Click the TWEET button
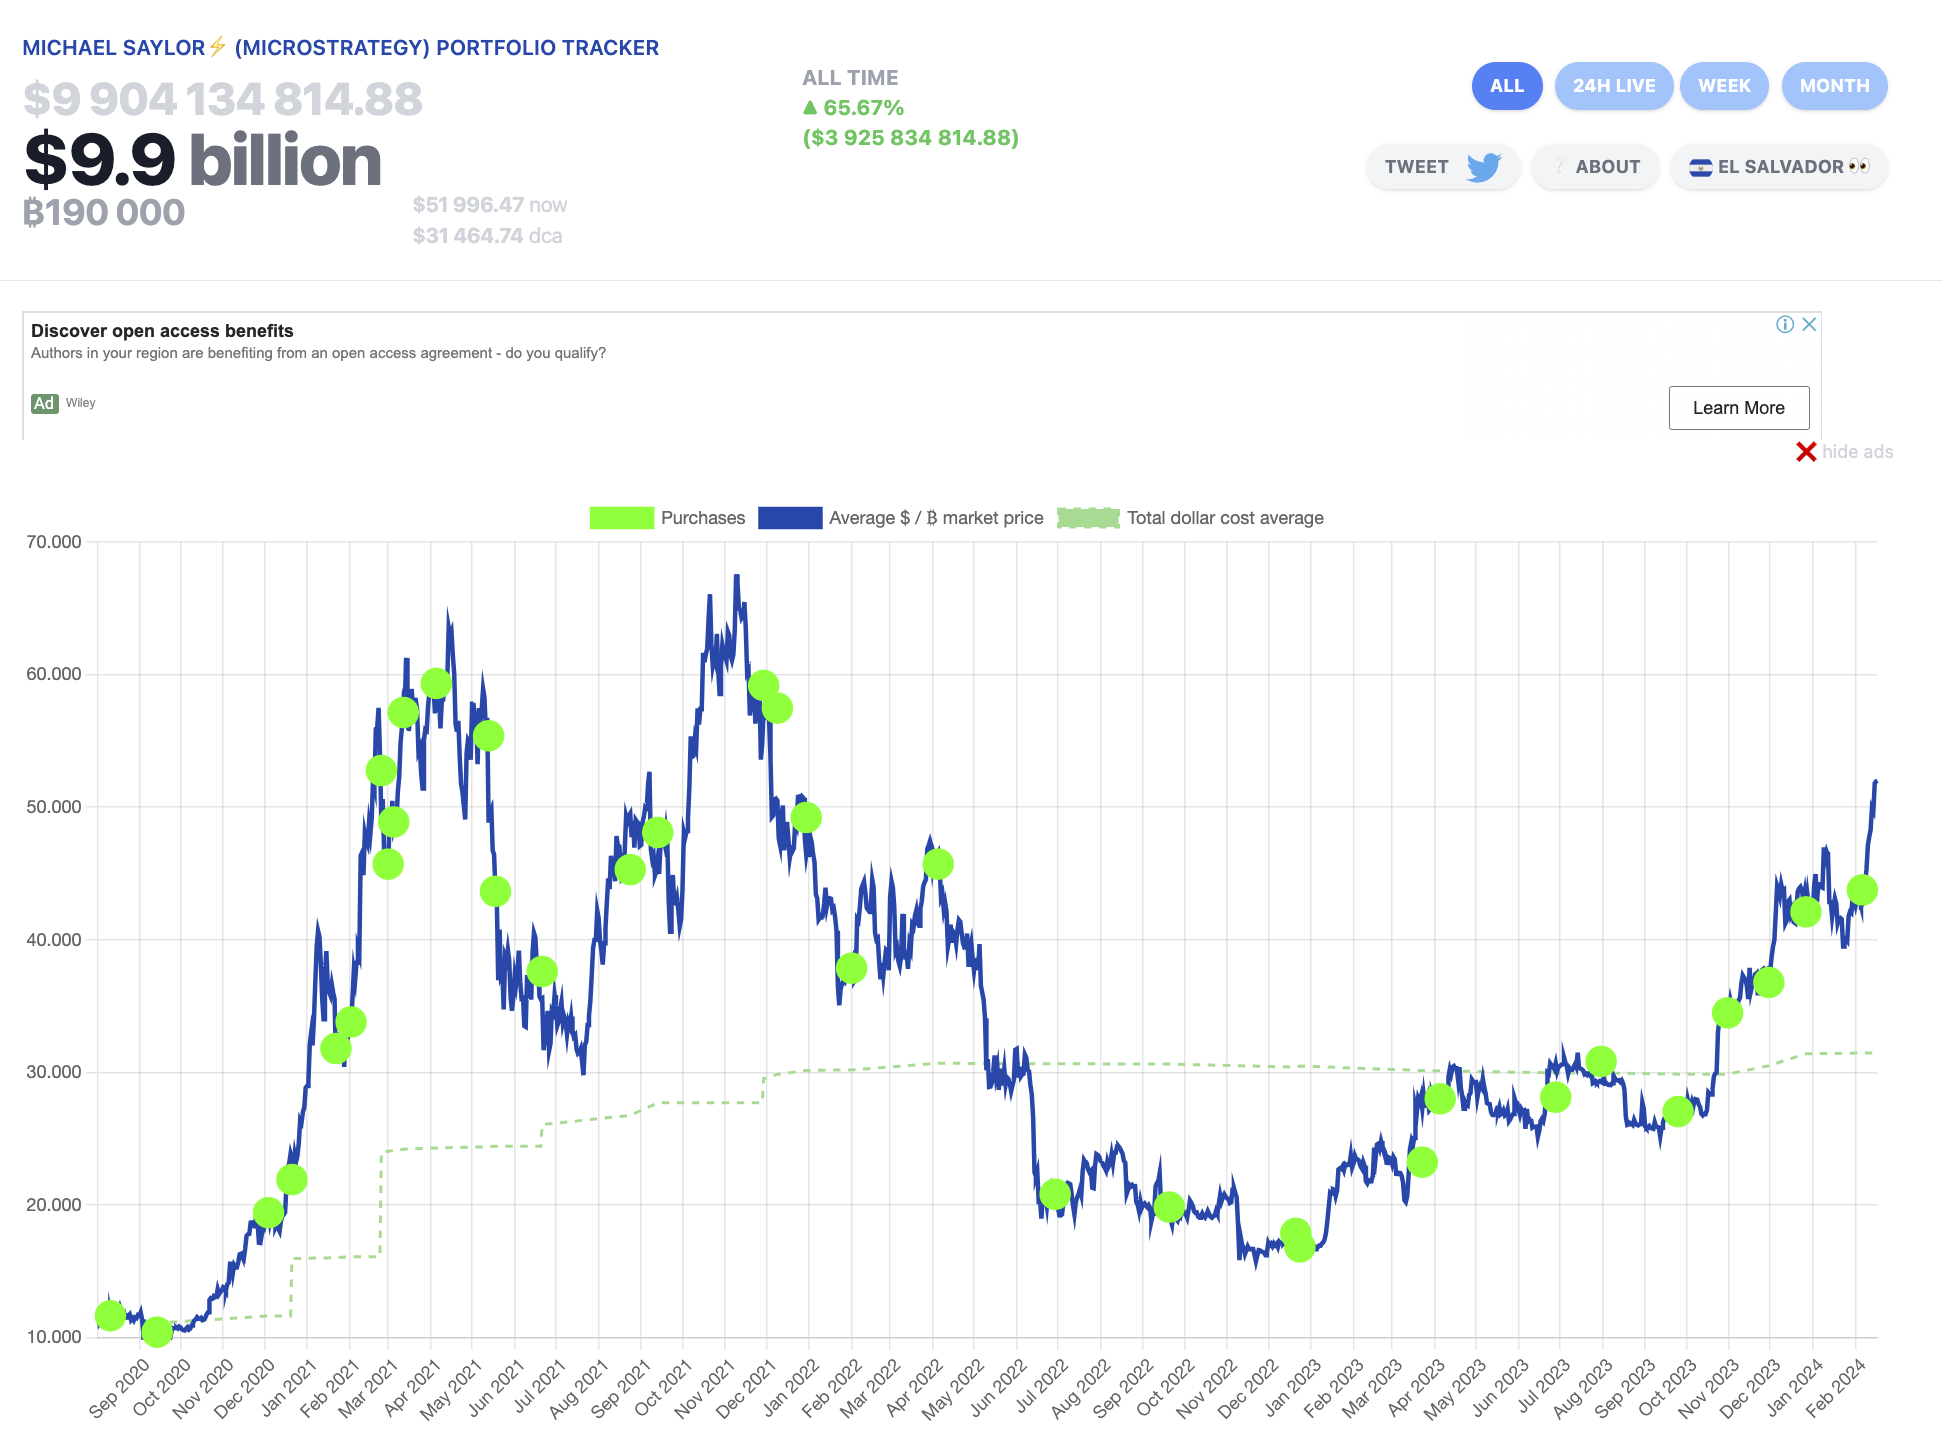1942x1434 pixels. pos(1443,167)
